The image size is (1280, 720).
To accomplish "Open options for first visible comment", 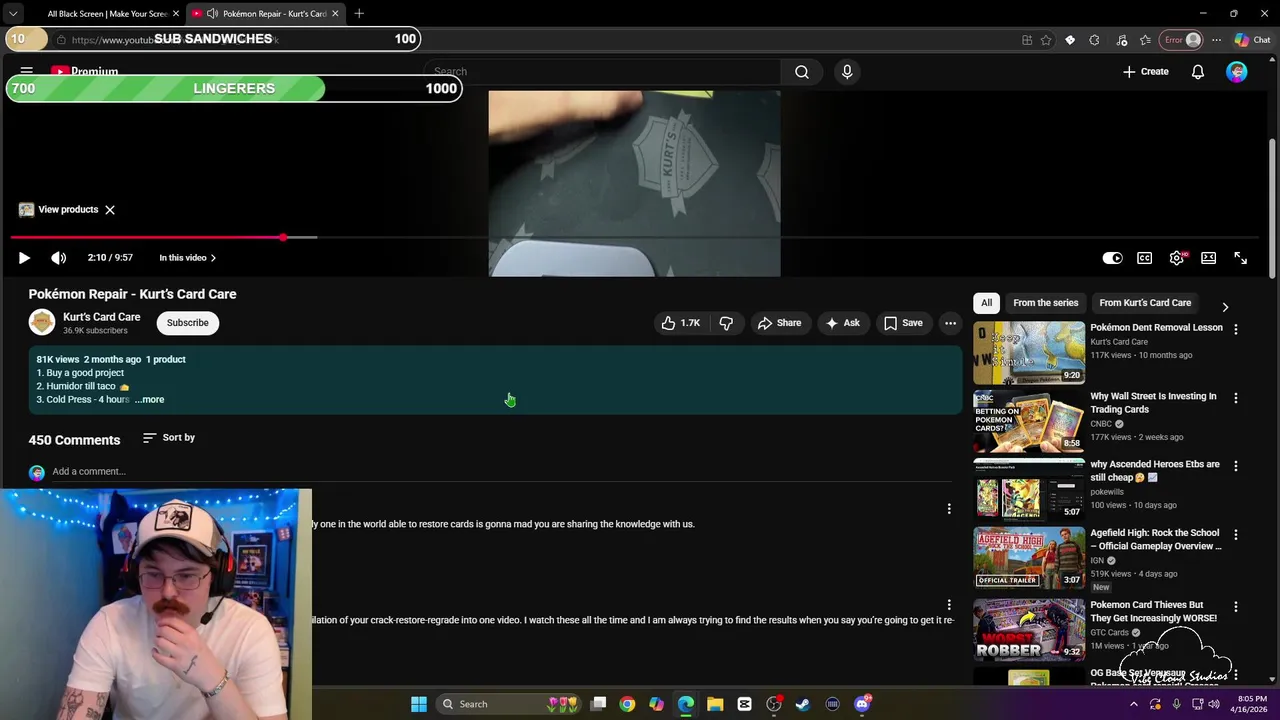I will pos(949,509).
